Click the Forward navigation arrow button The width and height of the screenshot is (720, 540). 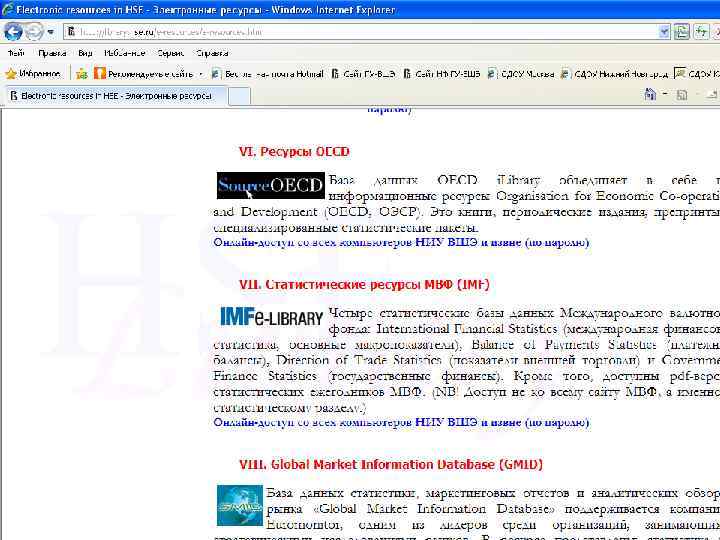point(34,32)
